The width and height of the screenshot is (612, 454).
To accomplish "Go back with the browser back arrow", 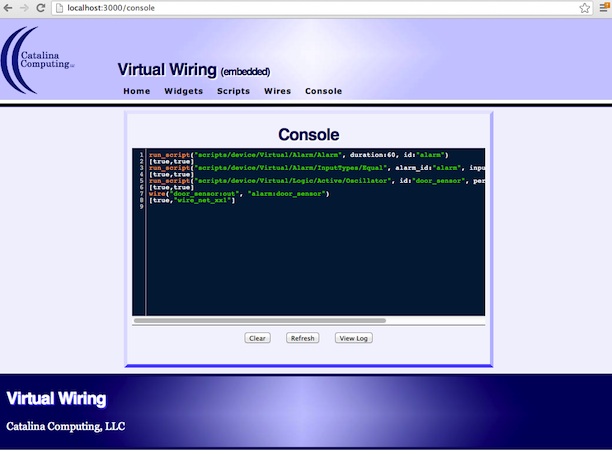I will pos(7,8).
